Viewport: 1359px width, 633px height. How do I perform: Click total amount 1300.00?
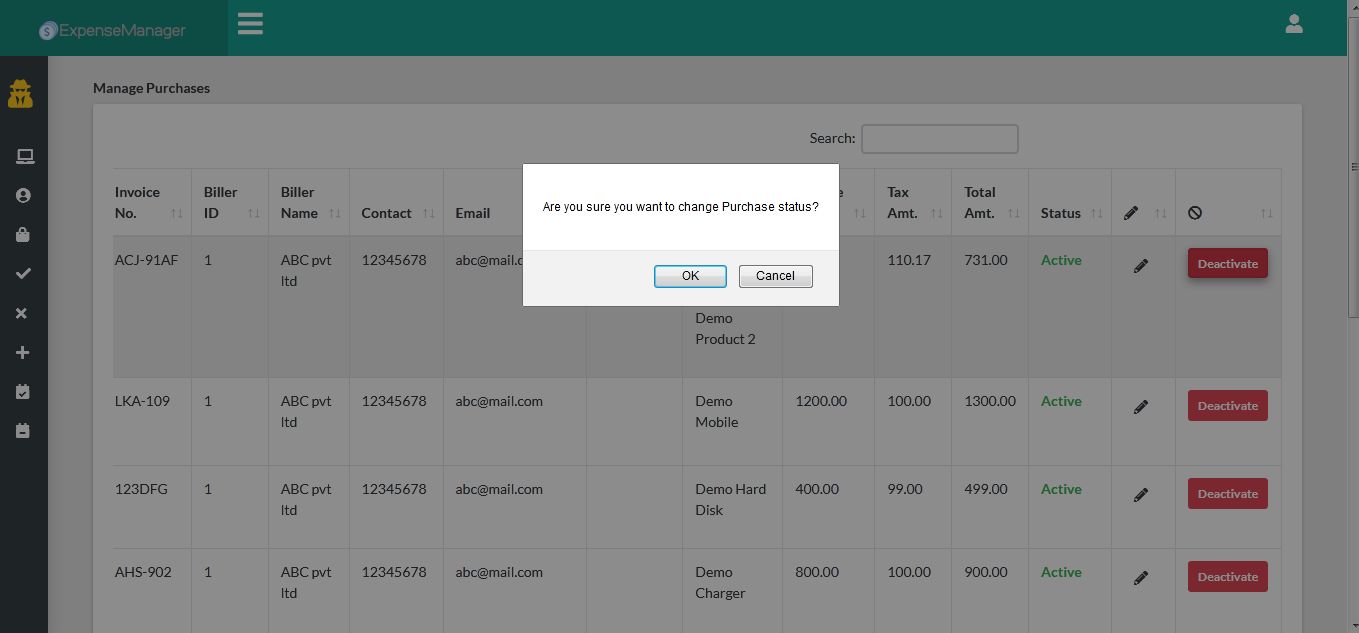(990, 401)
